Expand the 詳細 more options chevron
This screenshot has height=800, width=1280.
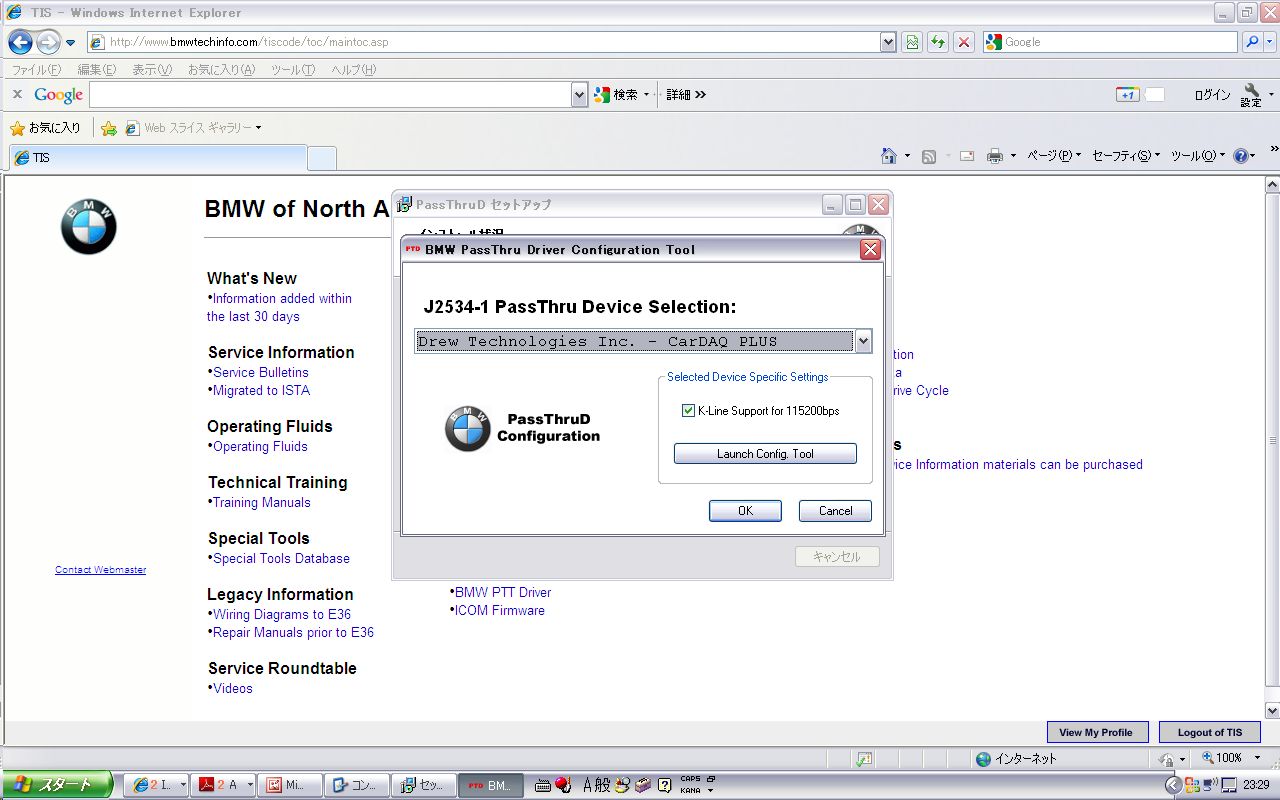[x=687, y=94]
